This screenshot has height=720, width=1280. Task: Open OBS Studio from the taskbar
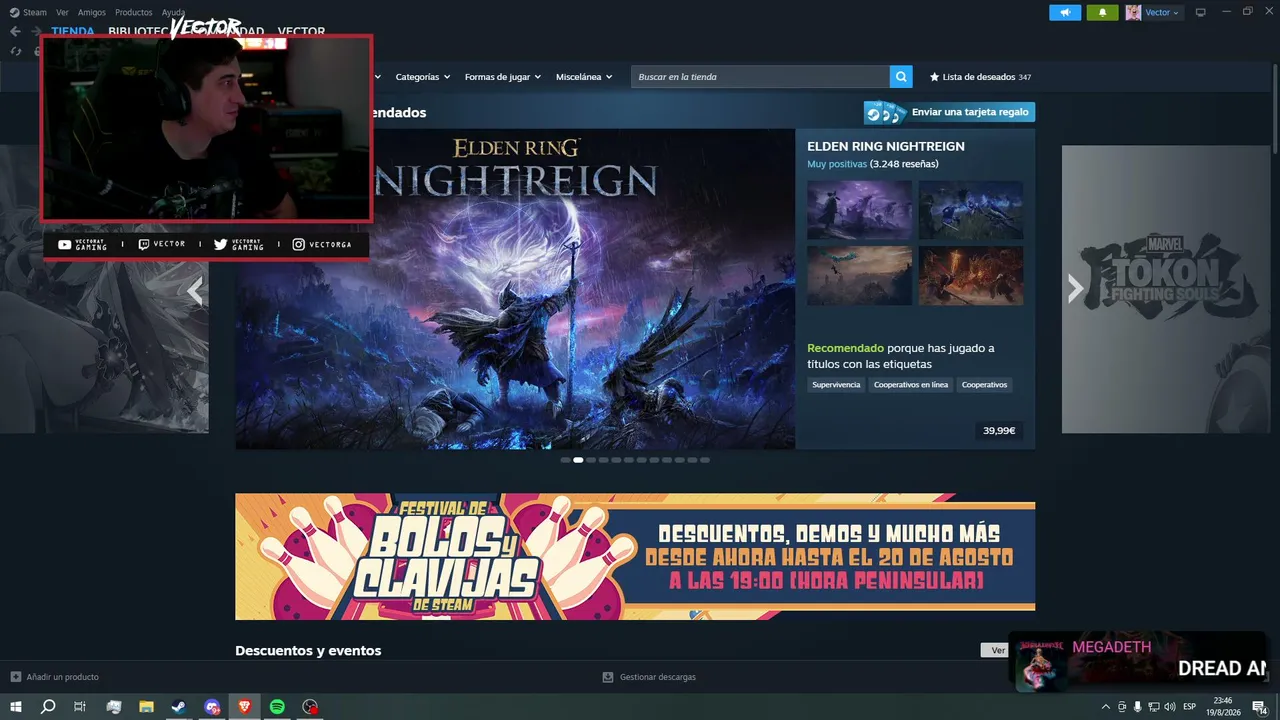point(310,707)
